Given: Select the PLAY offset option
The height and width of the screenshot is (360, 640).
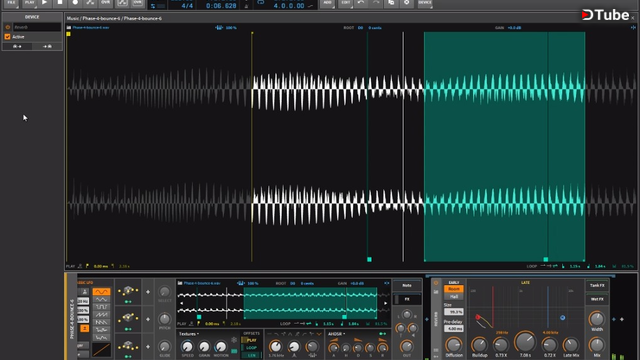Looking at the screenshot, I should (x=251, y=340).
